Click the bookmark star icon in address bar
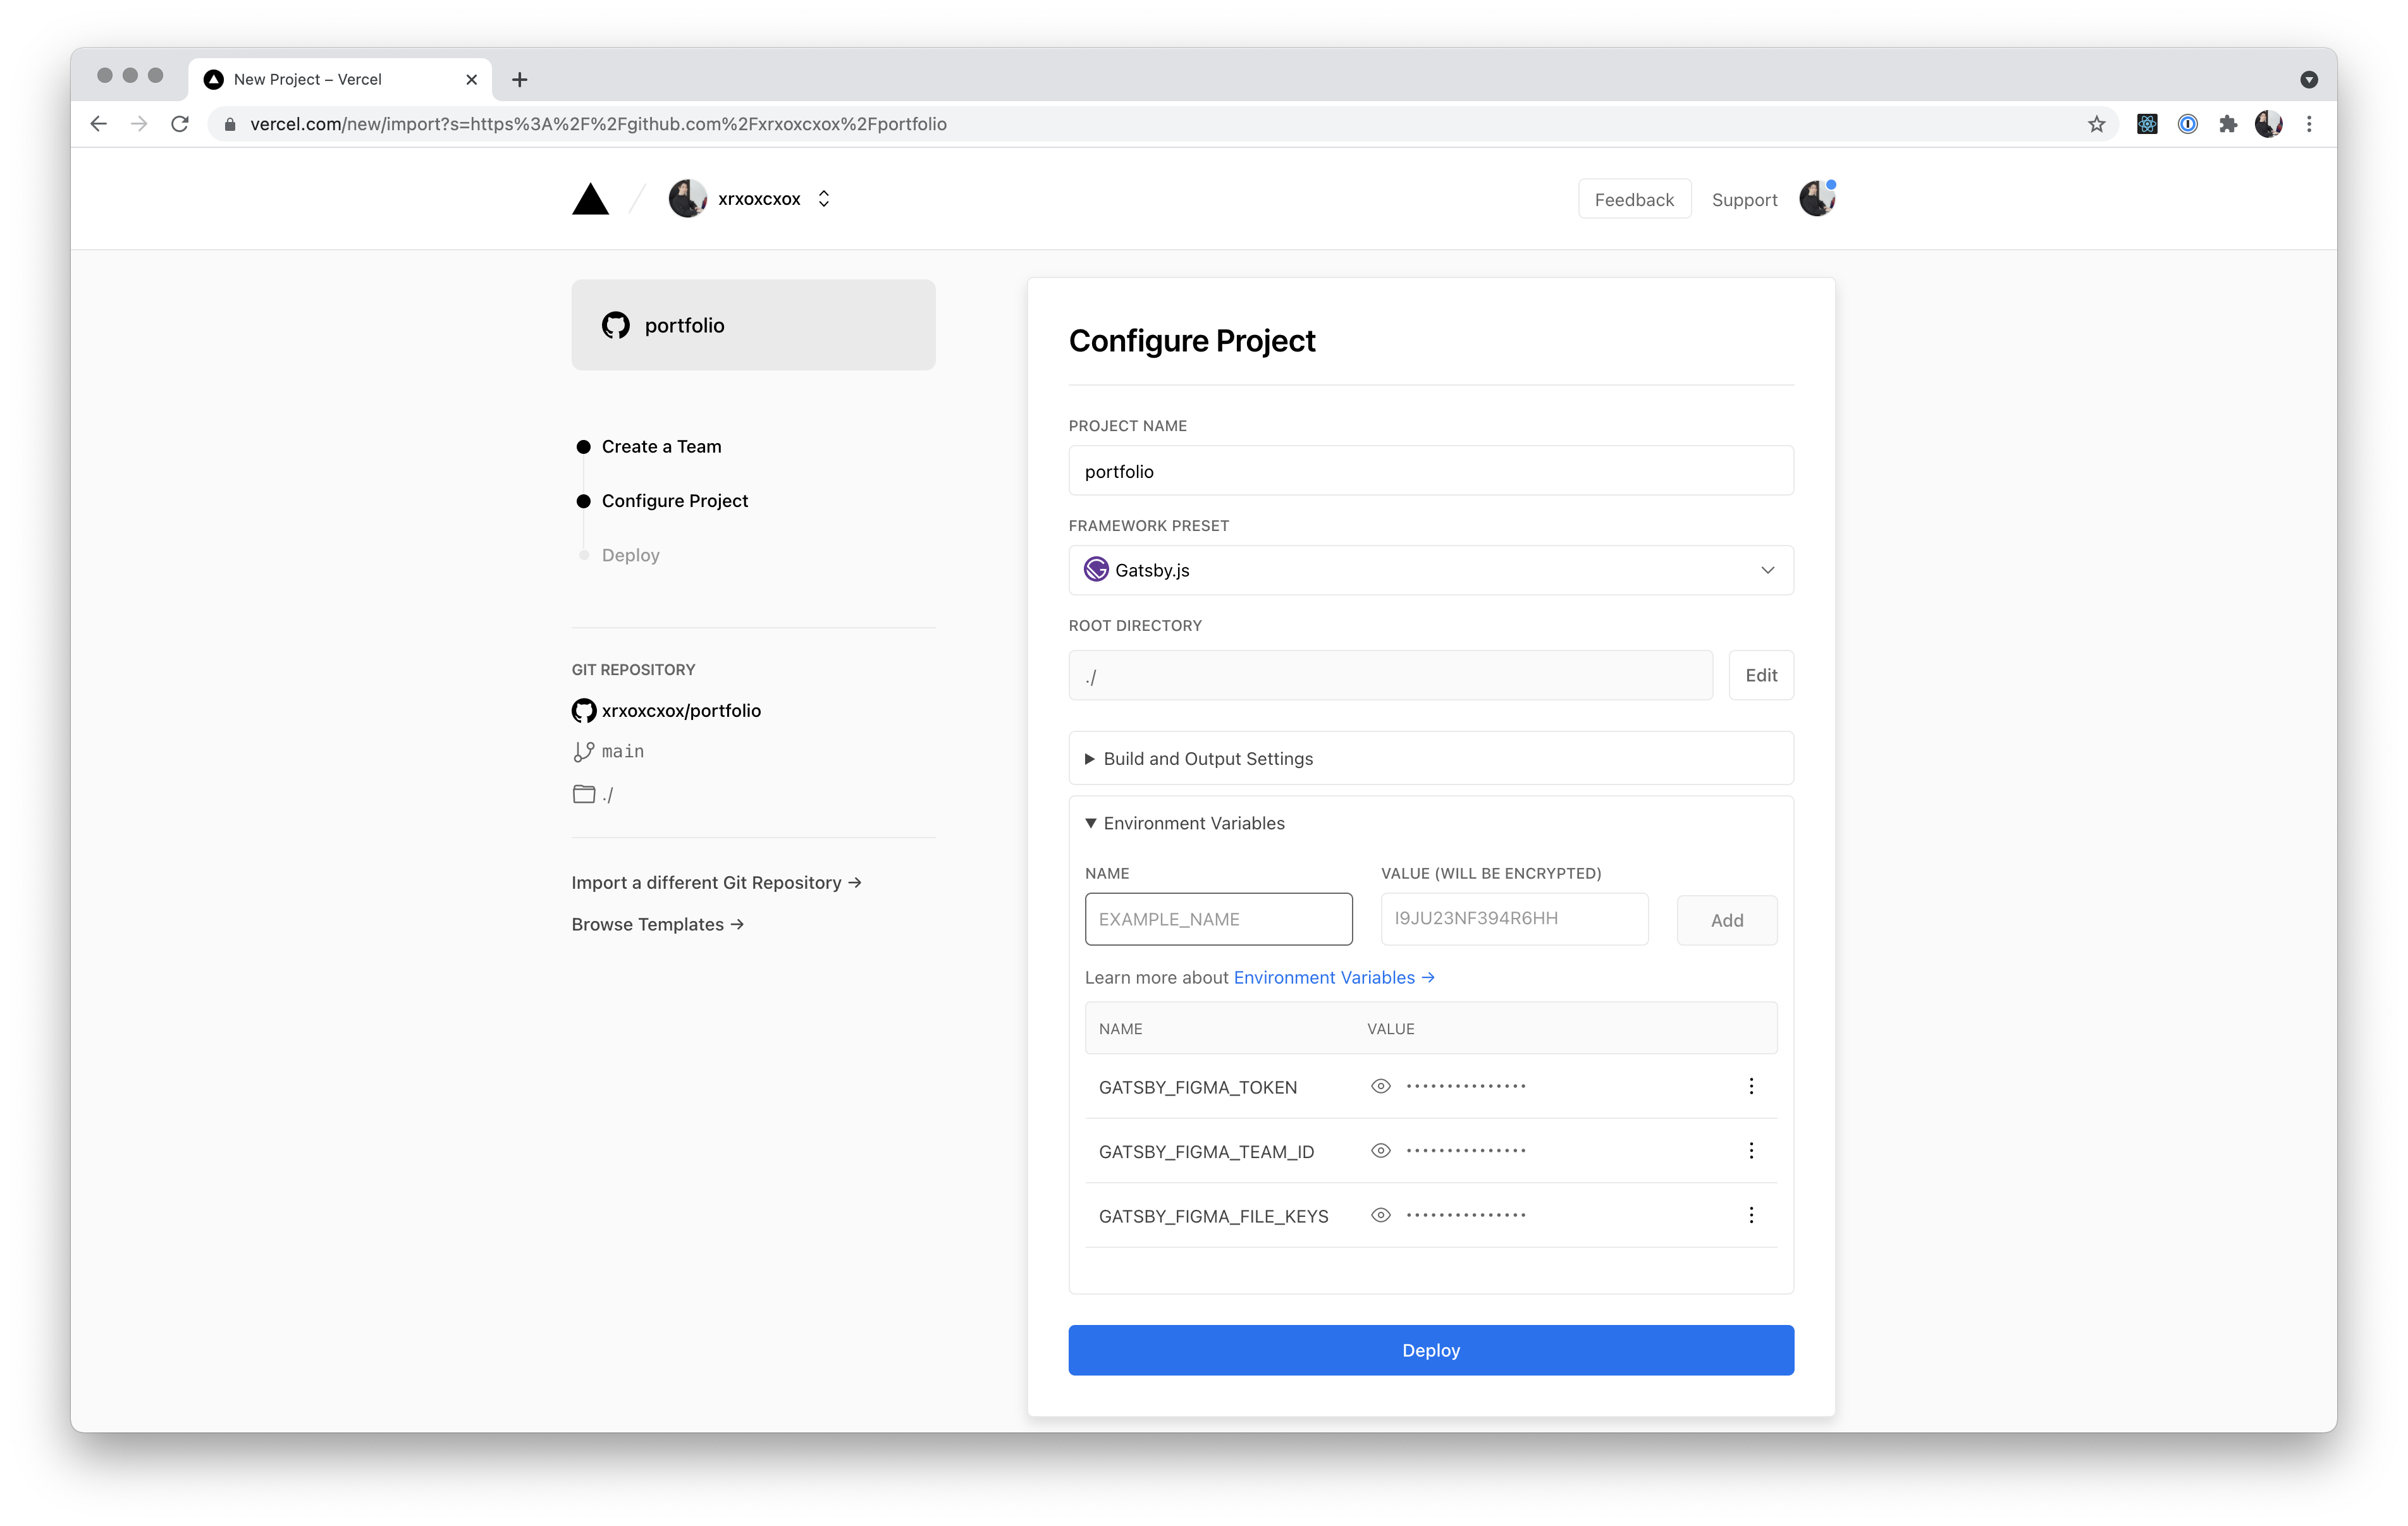The height and width of the screenshot is (1526, 2408). tap(2096, 124)
